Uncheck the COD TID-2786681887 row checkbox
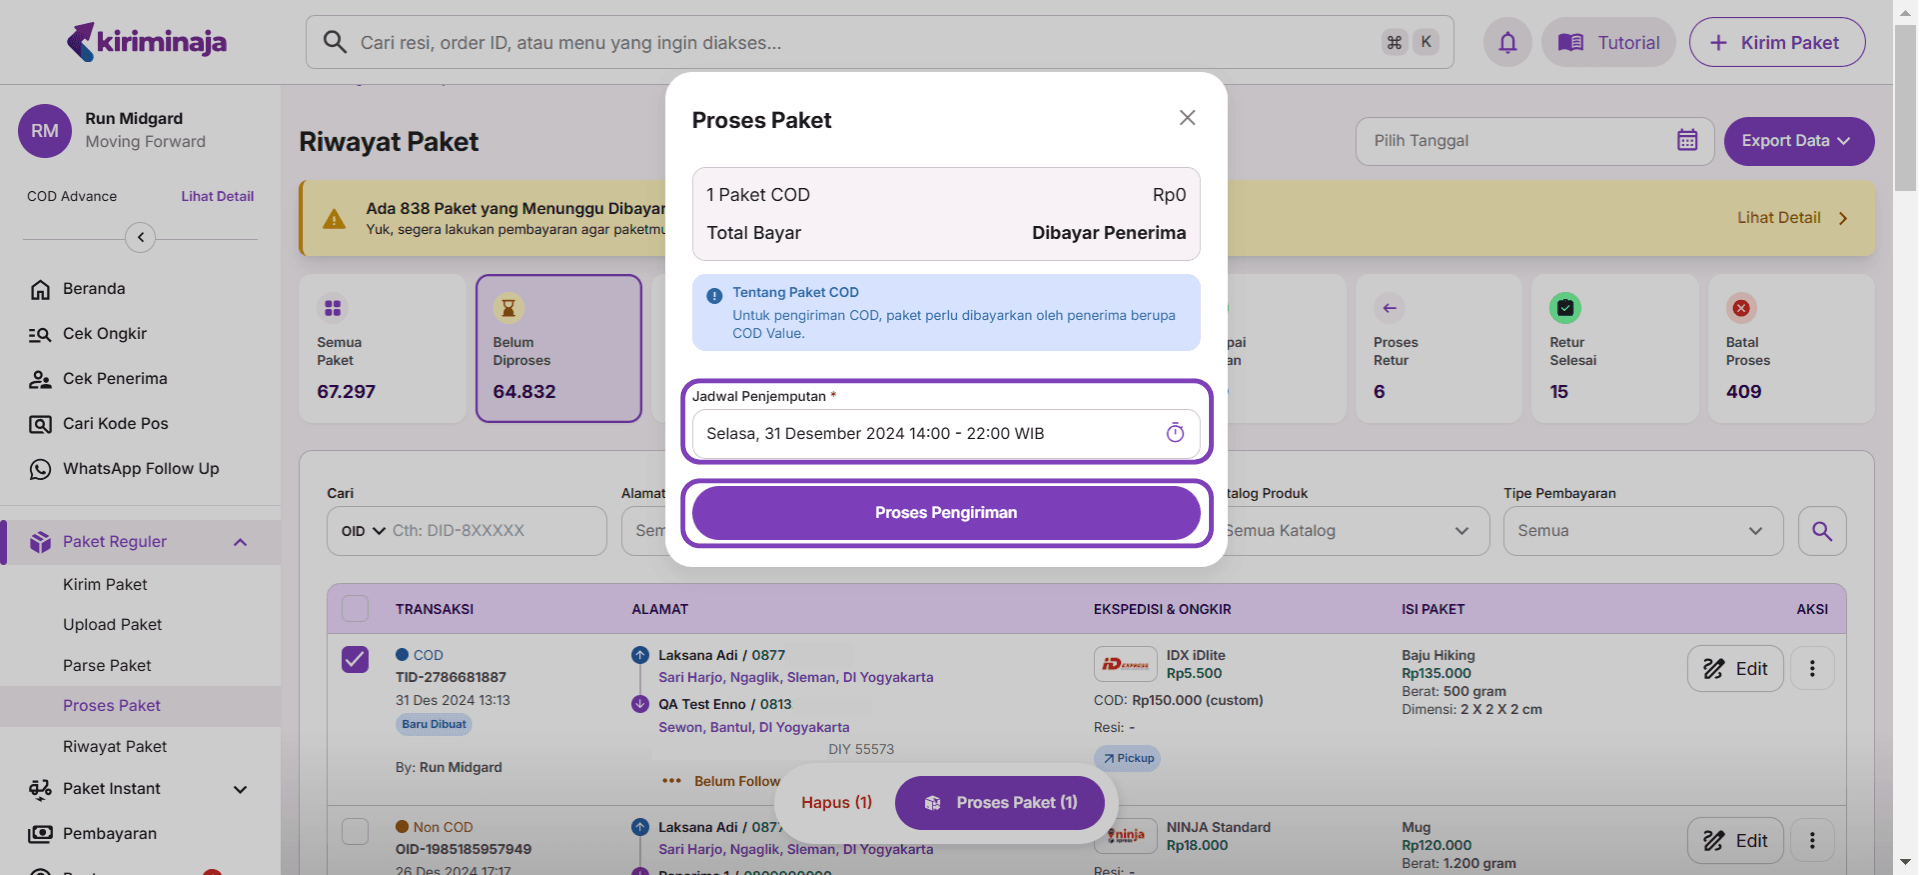Viewport: 1920px width, 875px height. (355, 660)
